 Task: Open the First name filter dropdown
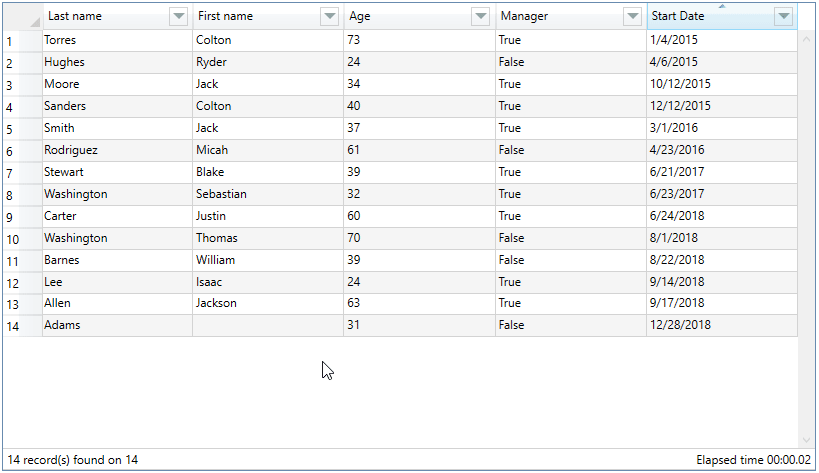(x=330, y=16)
